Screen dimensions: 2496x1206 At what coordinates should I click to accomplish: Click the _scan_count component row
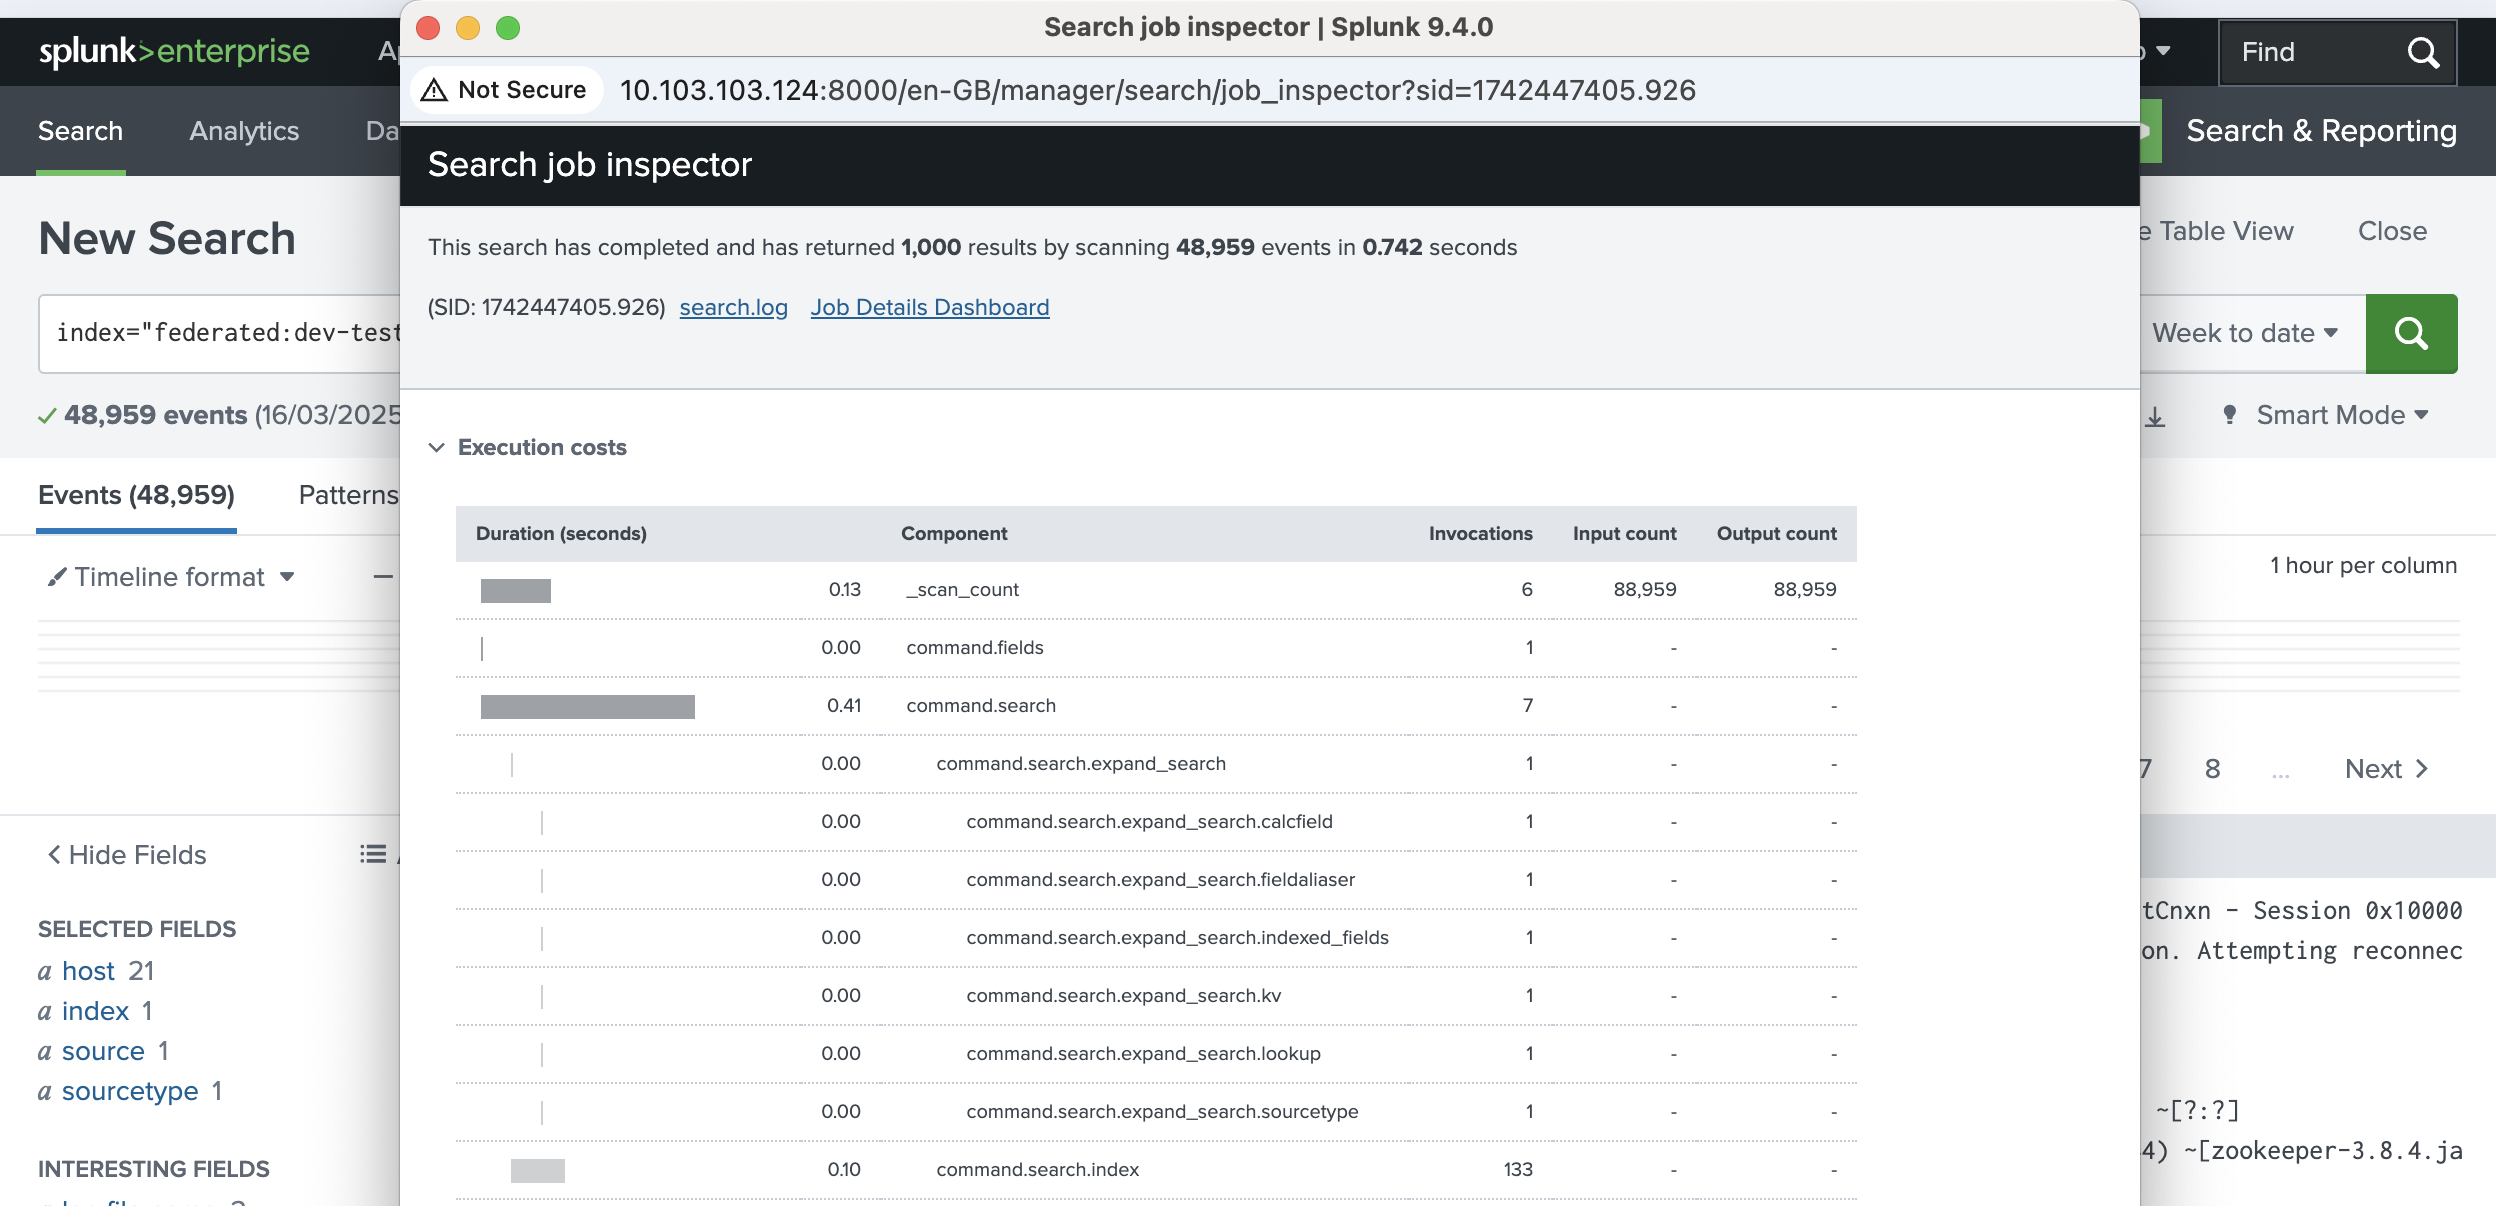[x=1156, y=590]
